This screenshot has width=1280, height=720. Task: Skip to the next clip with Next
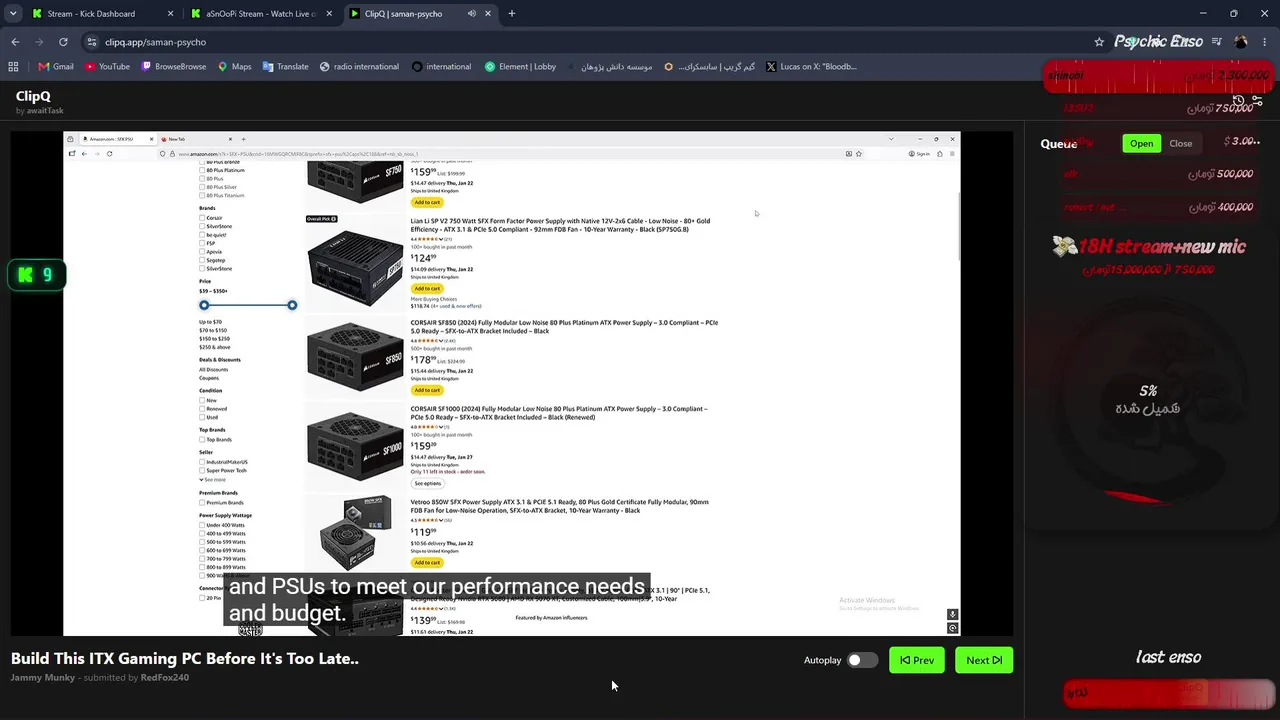coord(984,660)
